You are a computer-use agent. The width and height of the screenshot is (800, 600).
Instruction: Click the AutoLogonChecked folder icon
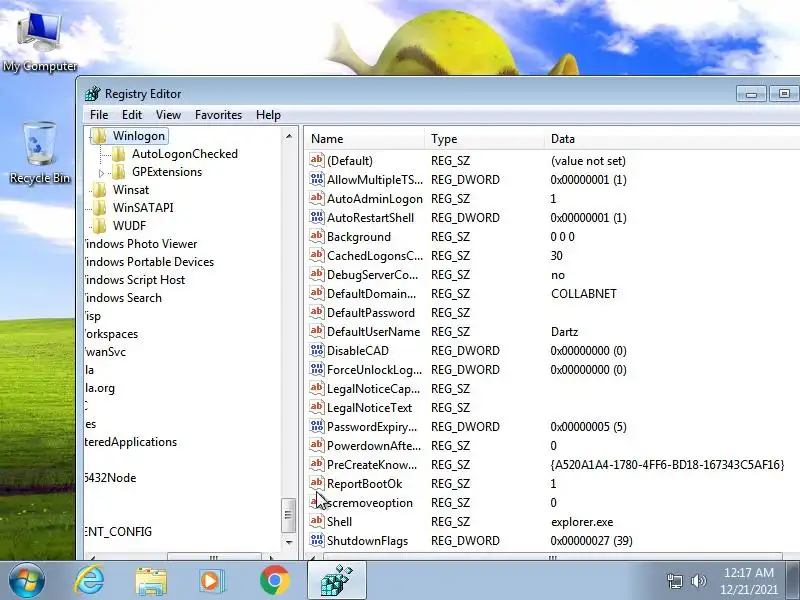pos(118,154)
